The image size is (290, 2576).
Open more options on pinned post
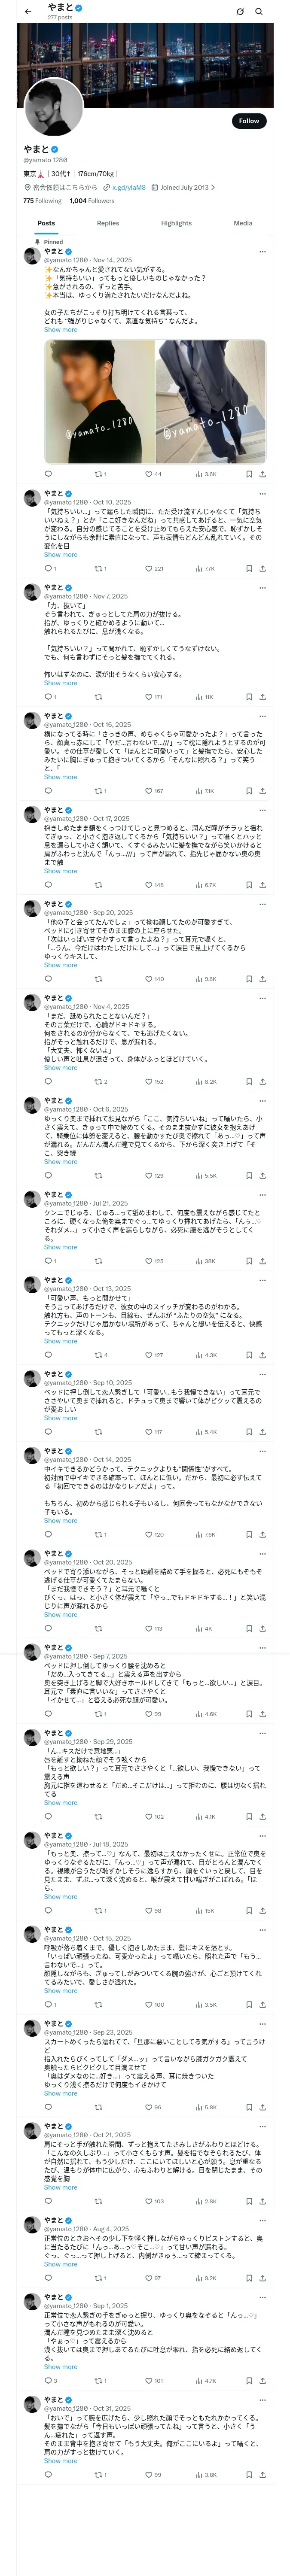[x=262, y=251]
